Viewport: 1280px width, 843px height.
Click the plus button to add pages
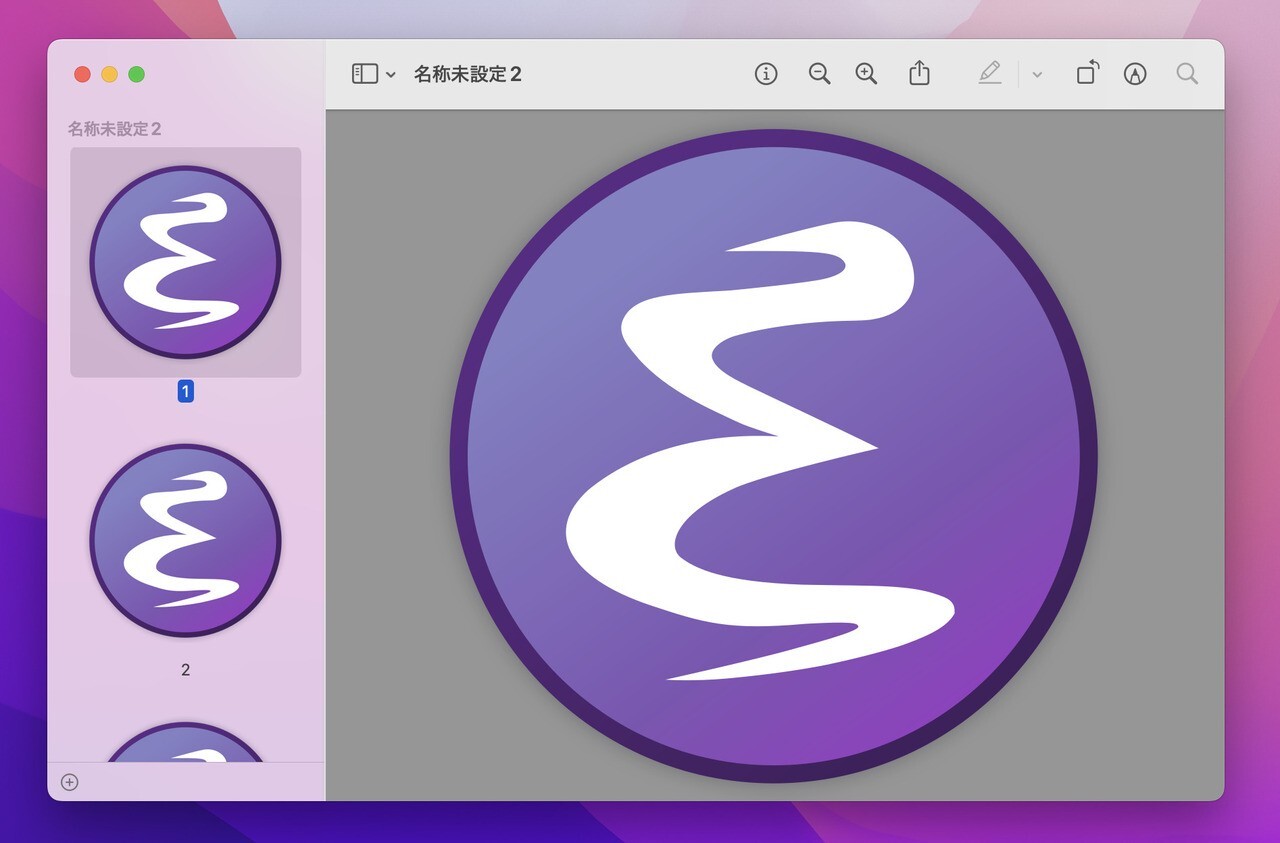pos(69,782)
